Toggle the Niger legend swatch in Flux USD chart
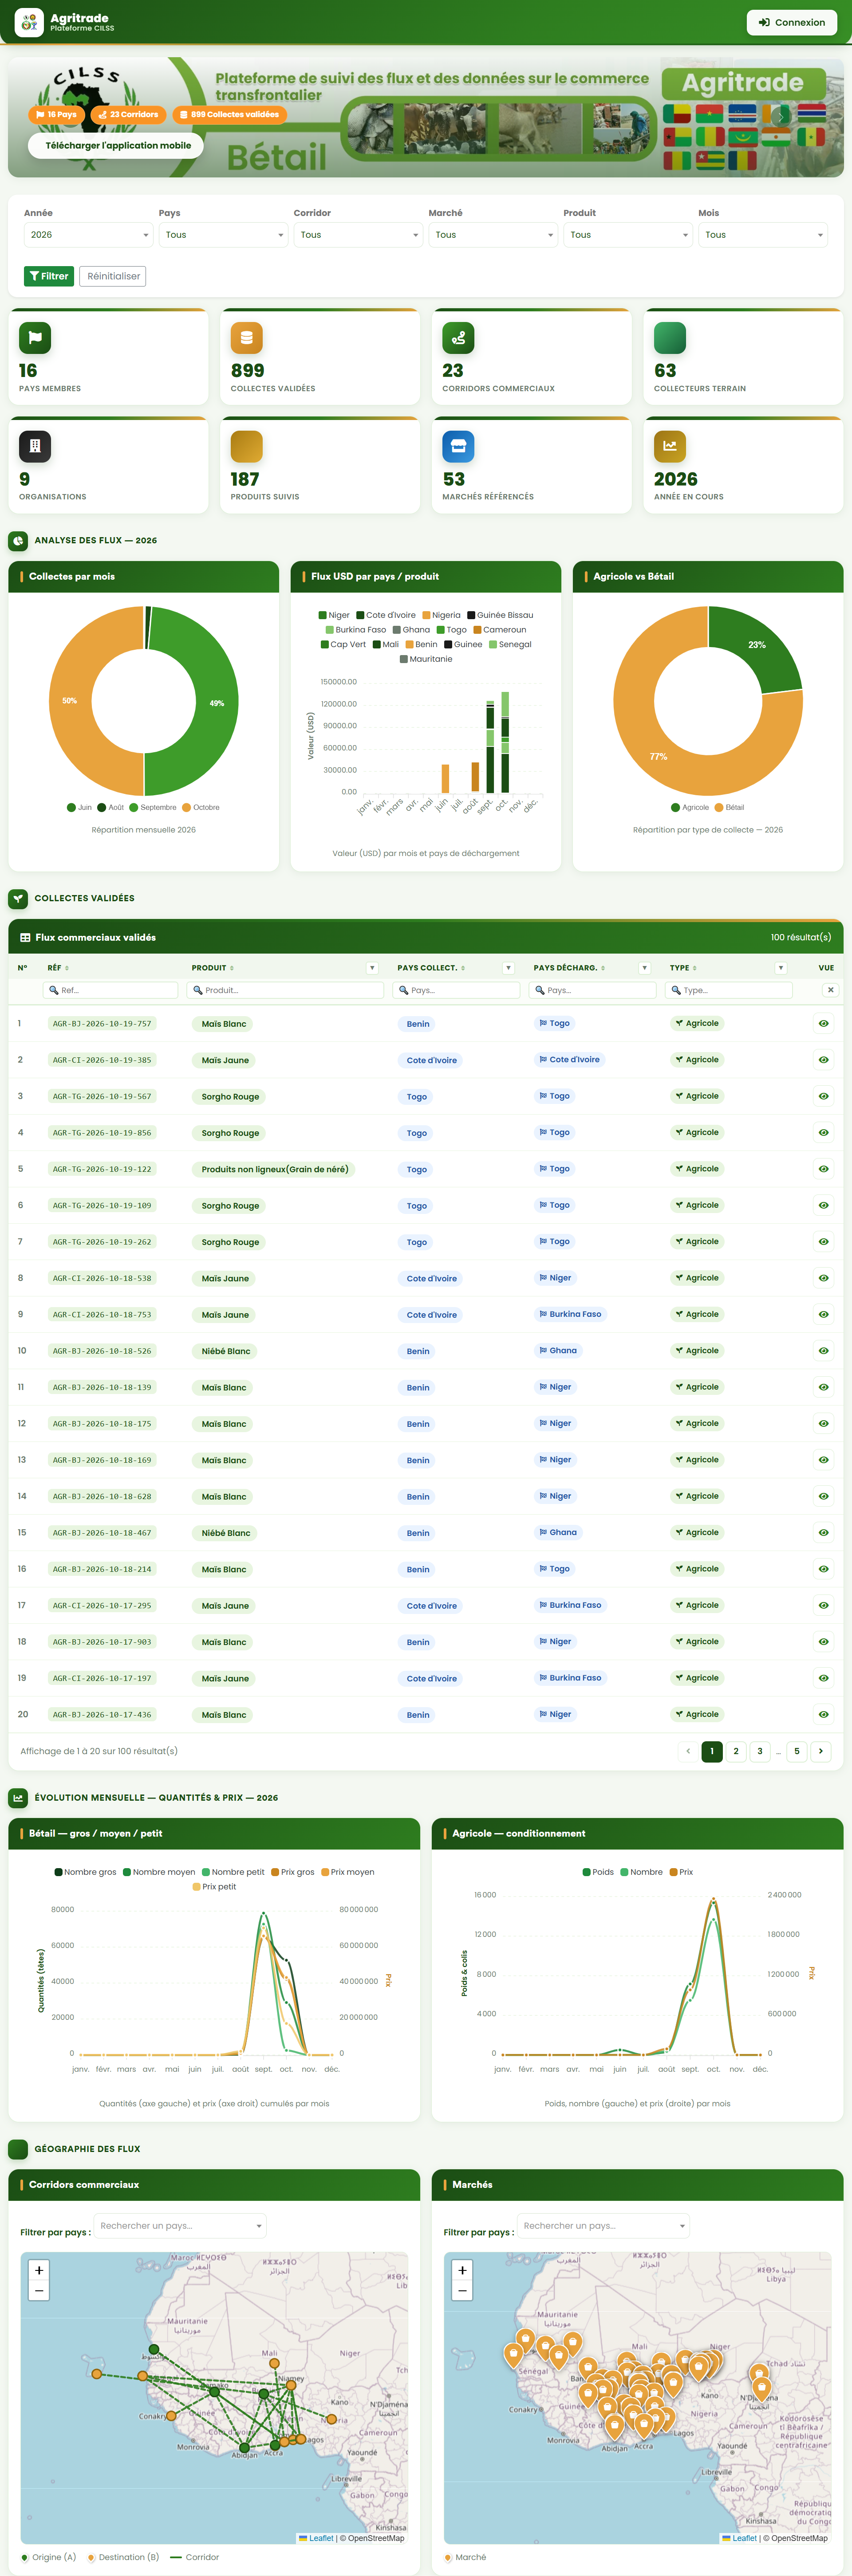 tap(323, 616)
